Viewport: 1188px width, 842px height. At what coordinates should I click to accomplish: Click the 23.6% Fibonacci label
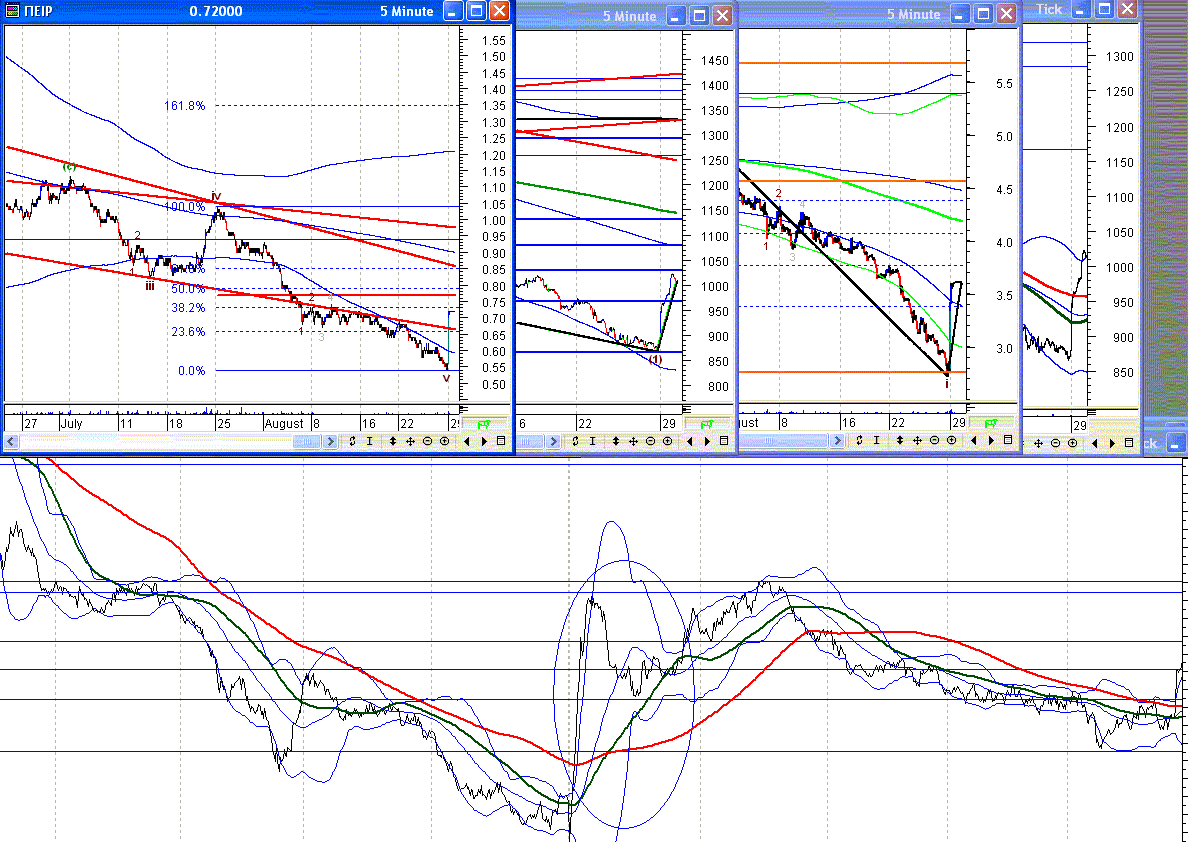pyautogui.click(x=188, y=331)
